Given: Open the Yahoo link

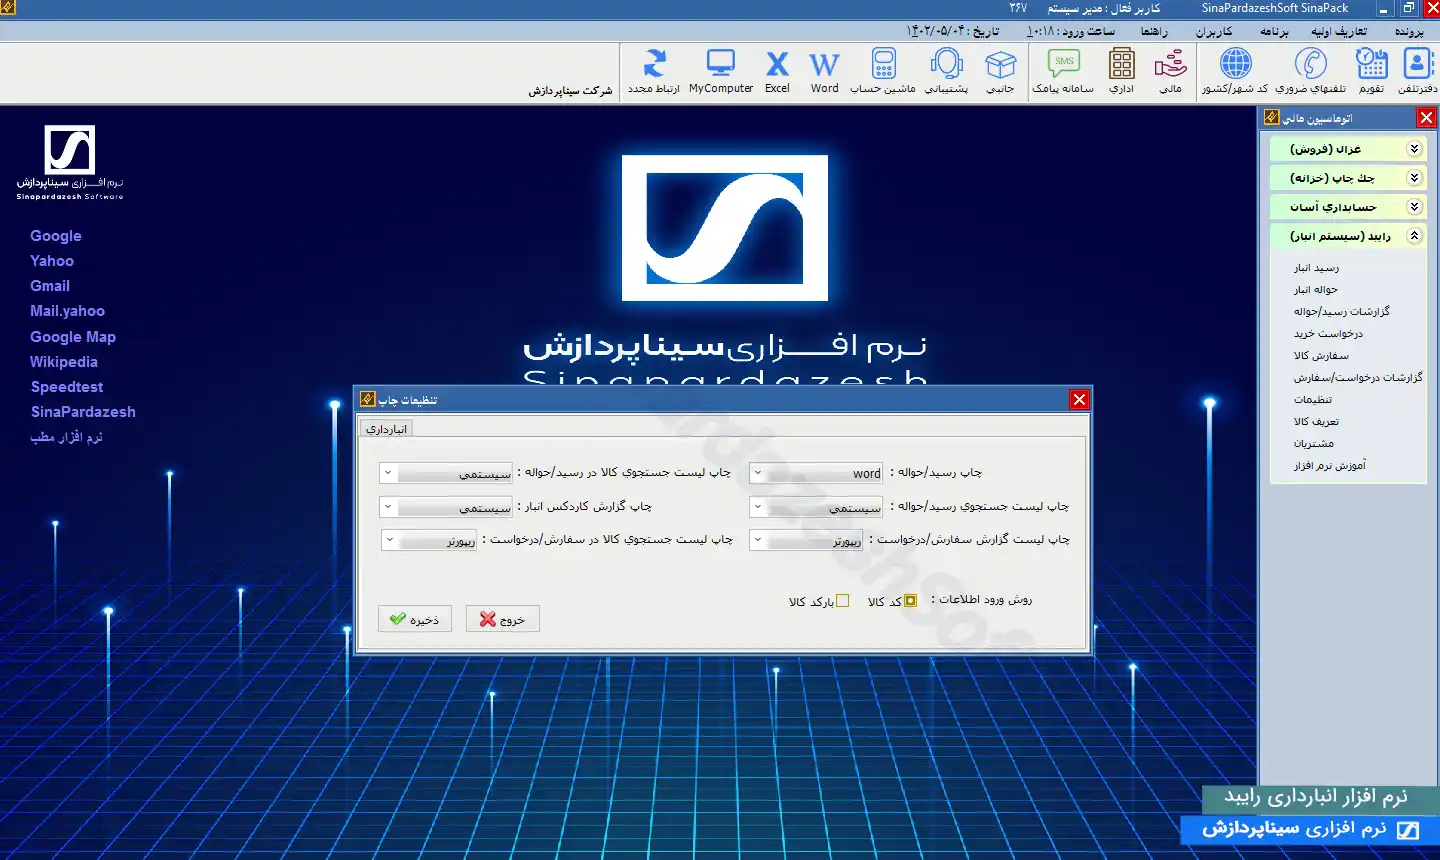Looking at the screenshot, I should [52, 261].
